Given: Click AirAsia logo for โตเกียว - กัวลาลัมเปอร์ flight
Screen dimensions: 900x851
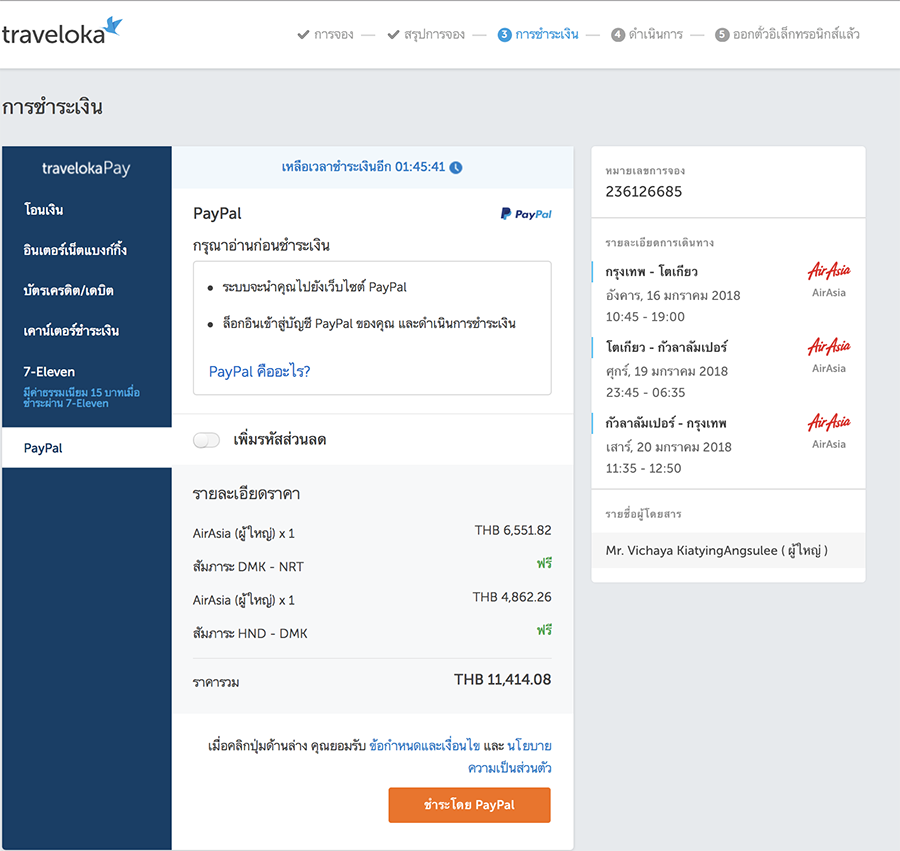Looking at the screenshot, I should [829, 346].
